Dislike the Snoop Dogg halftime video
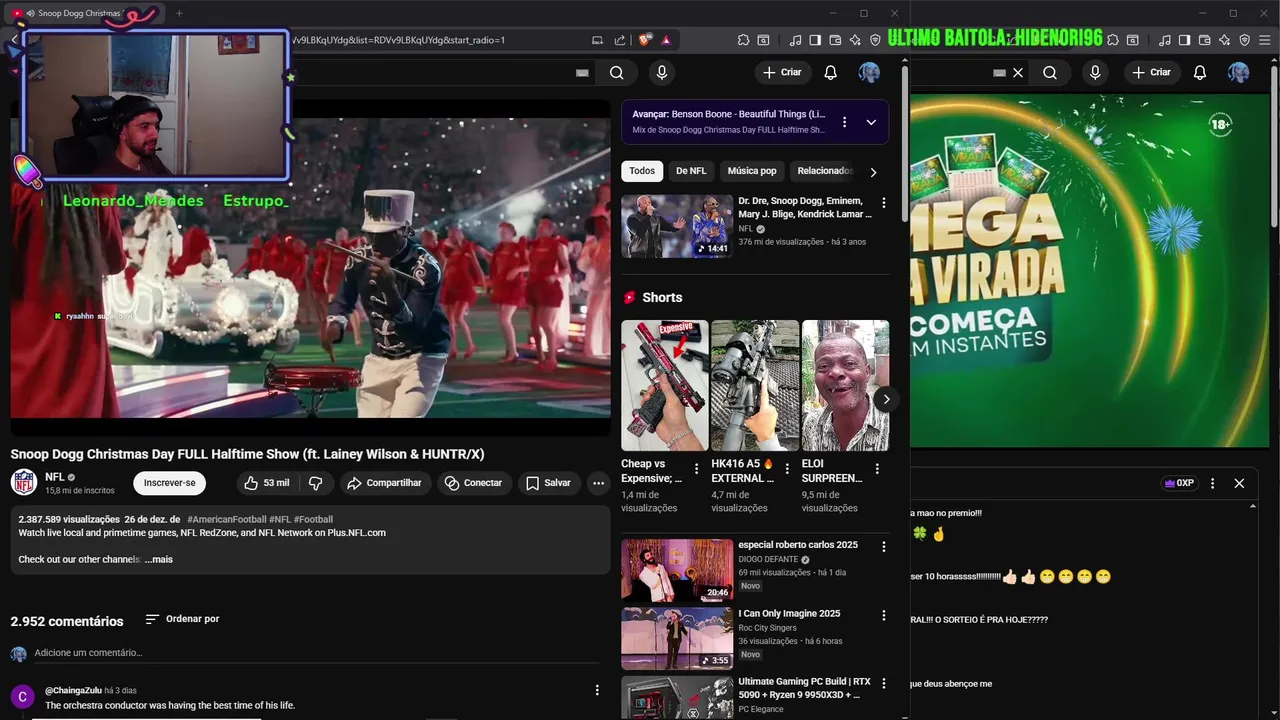Screen dimensions: 1280x720 [x=315, y=483]
